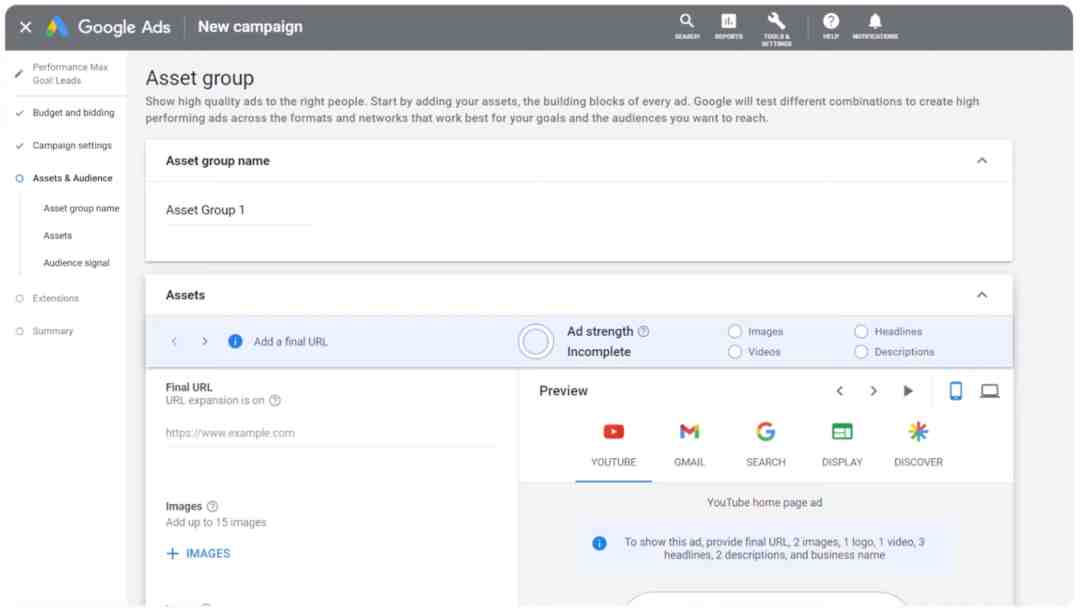1080x612 pixels.
Task: Switch preview to mobile device icon
Action: click(x=955, y=391)
